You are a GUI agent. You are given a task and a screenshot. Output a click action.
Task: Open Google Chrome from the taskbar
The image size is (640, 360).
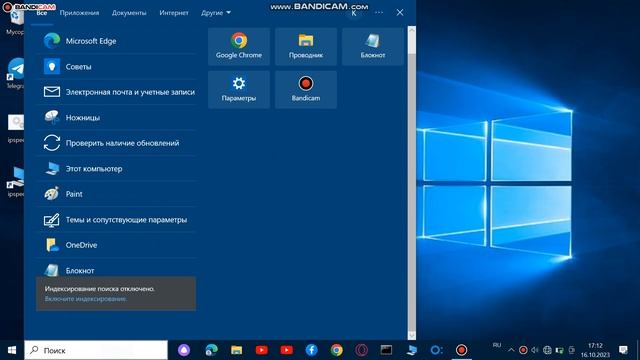(x=337, y=350)
